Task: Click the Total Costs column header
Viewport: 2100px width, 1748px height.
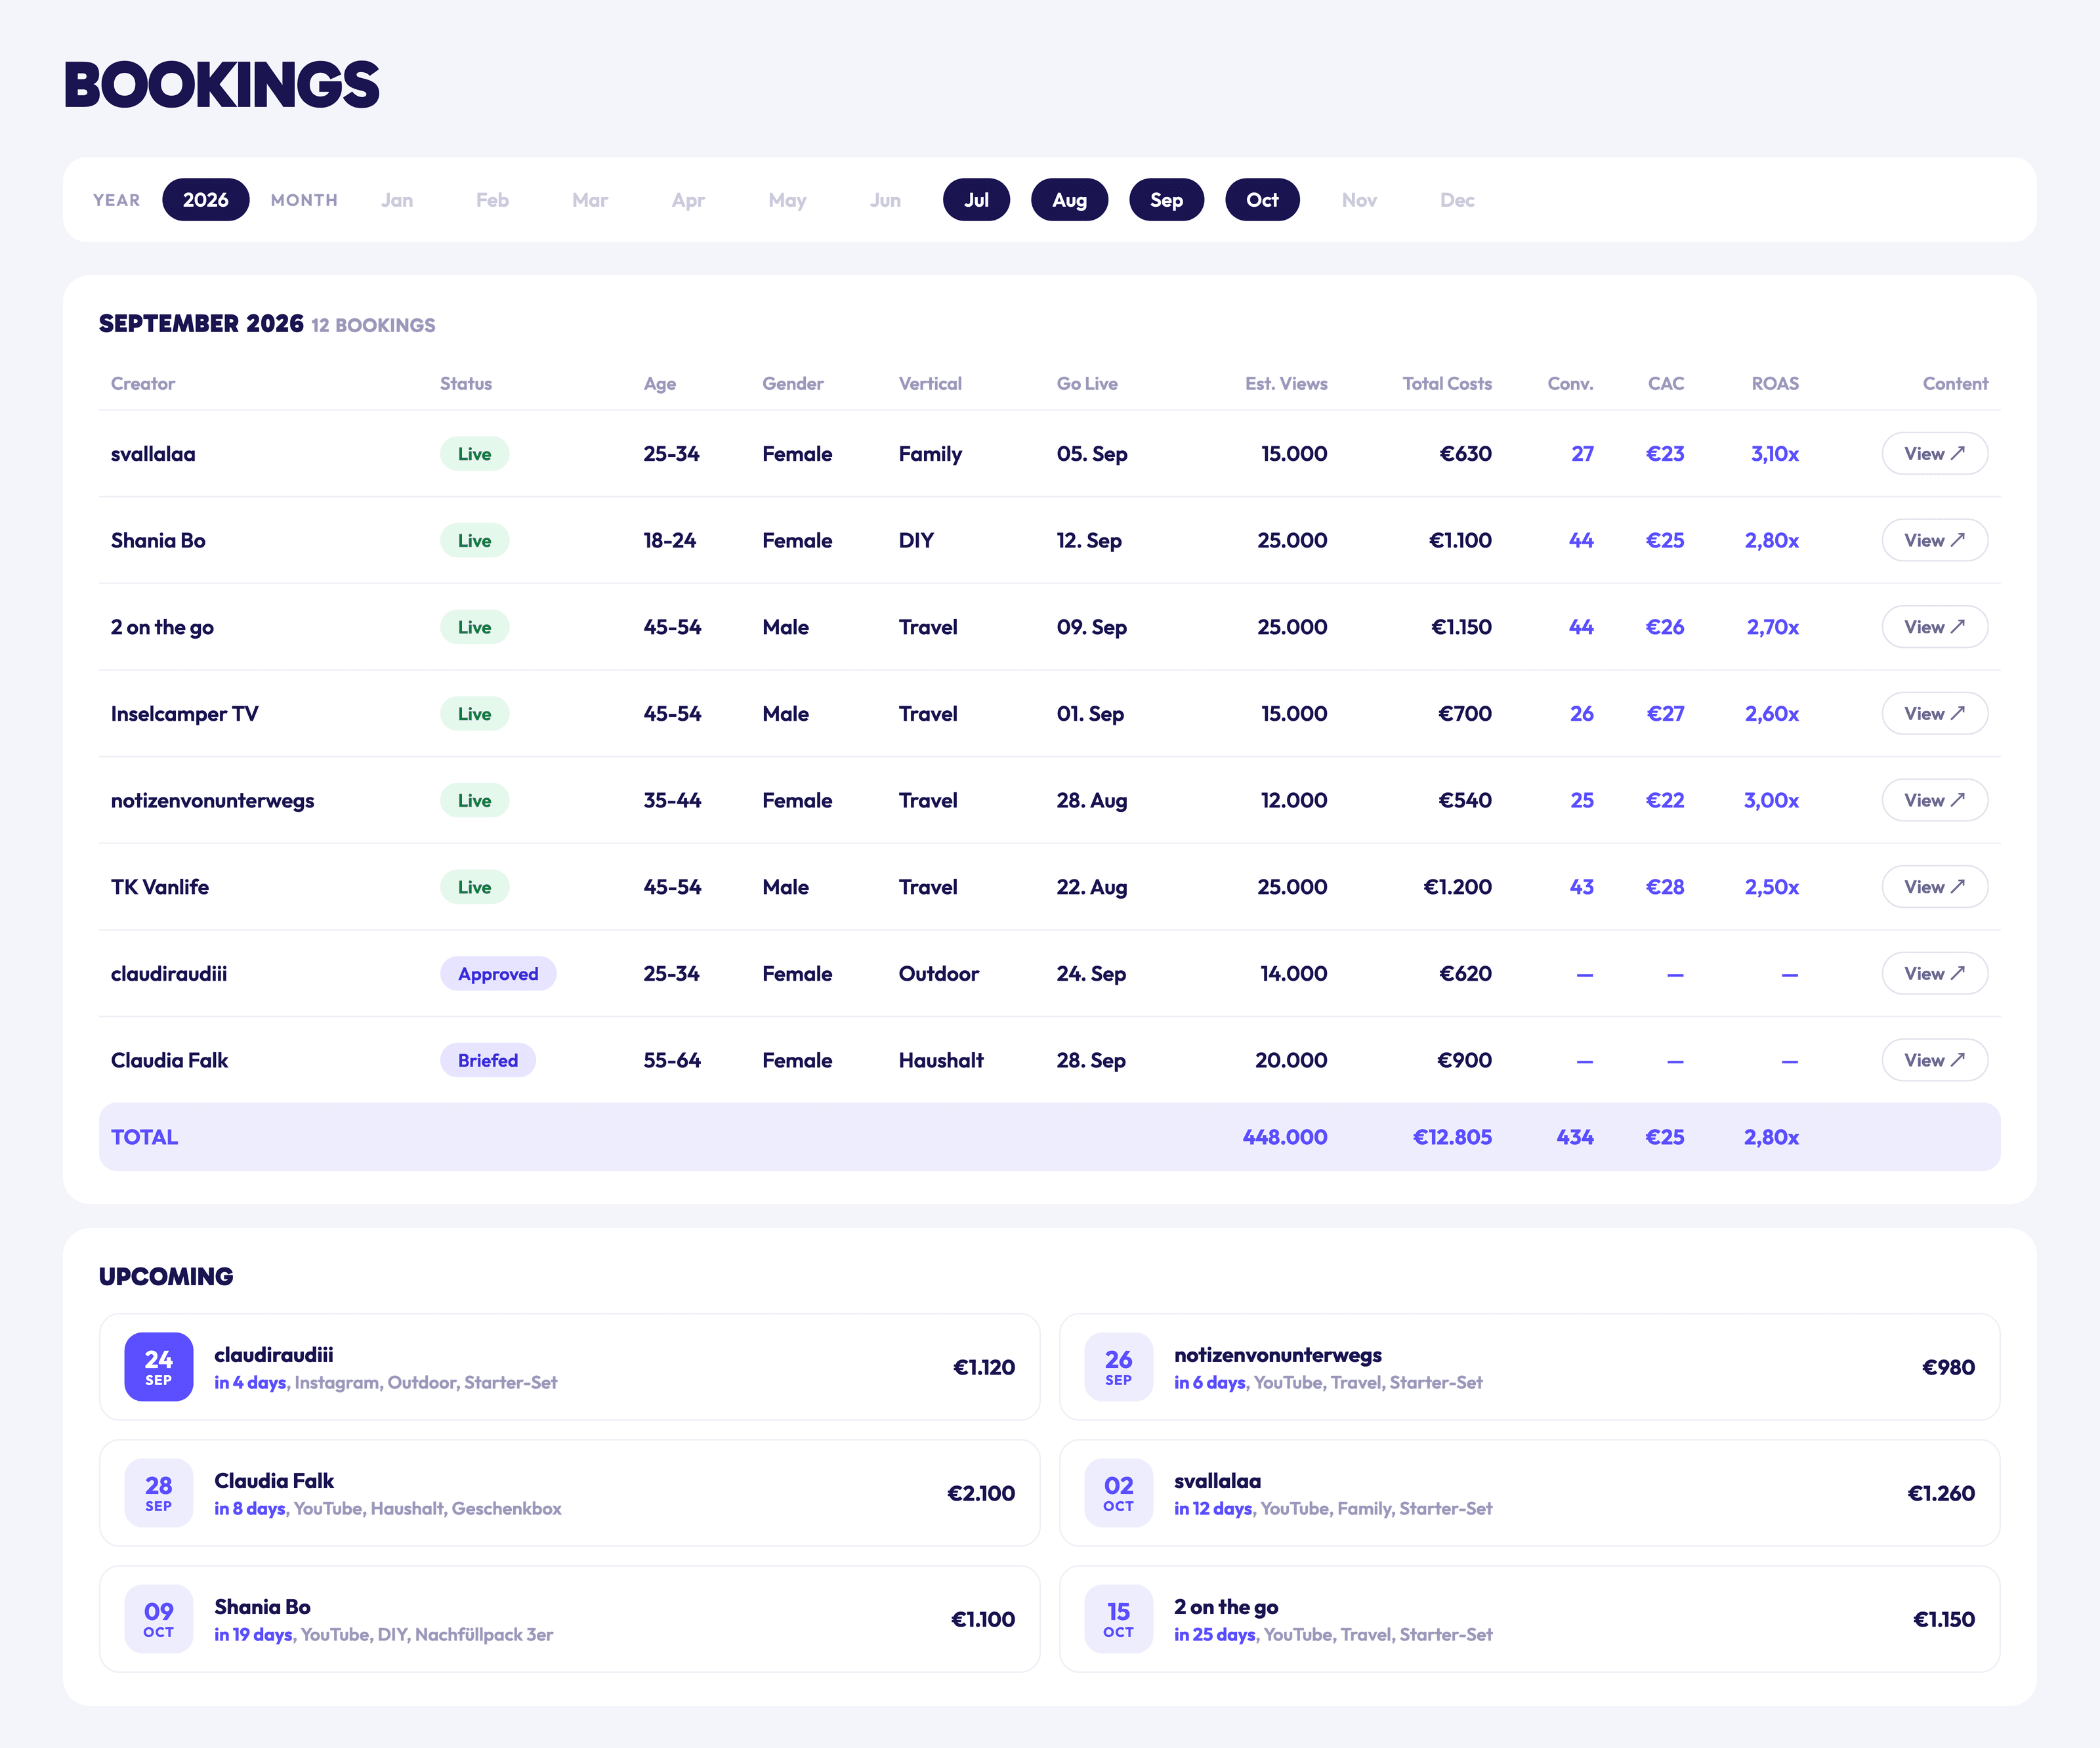Action: coord(1447,384)
